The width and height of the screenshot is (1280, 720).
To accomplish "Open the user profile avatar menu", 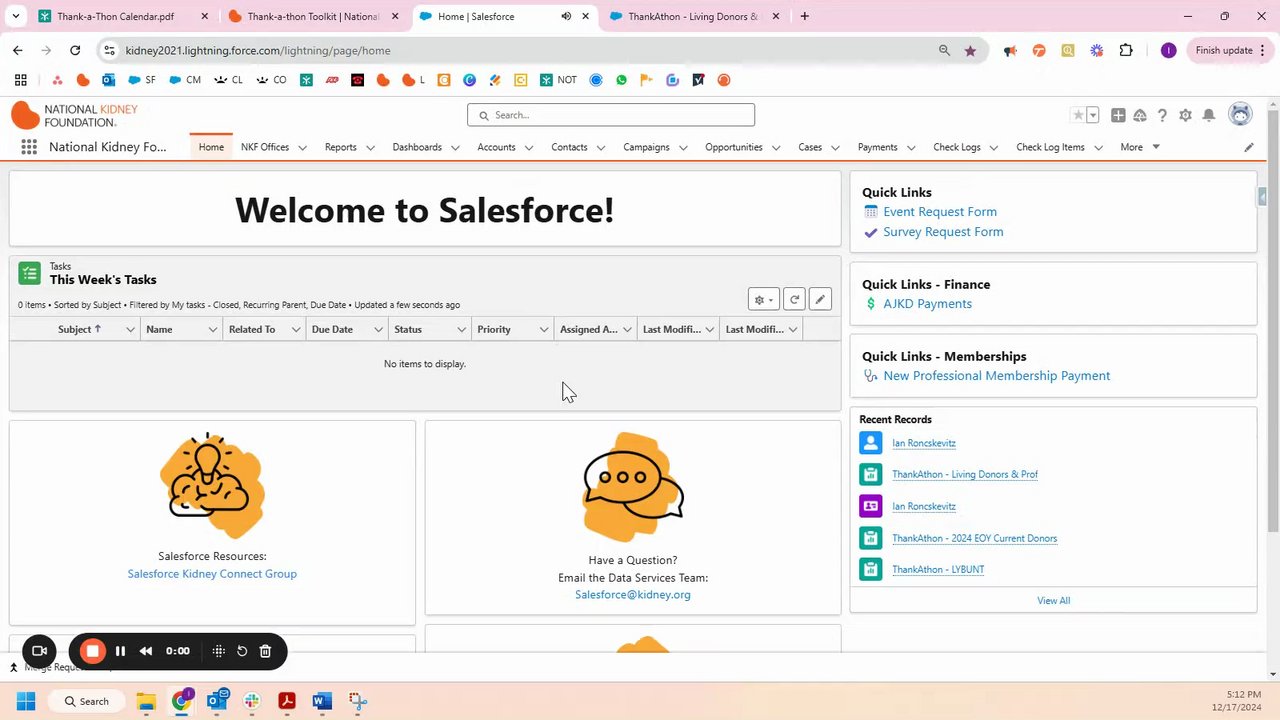I will (x=1240, y=115).
